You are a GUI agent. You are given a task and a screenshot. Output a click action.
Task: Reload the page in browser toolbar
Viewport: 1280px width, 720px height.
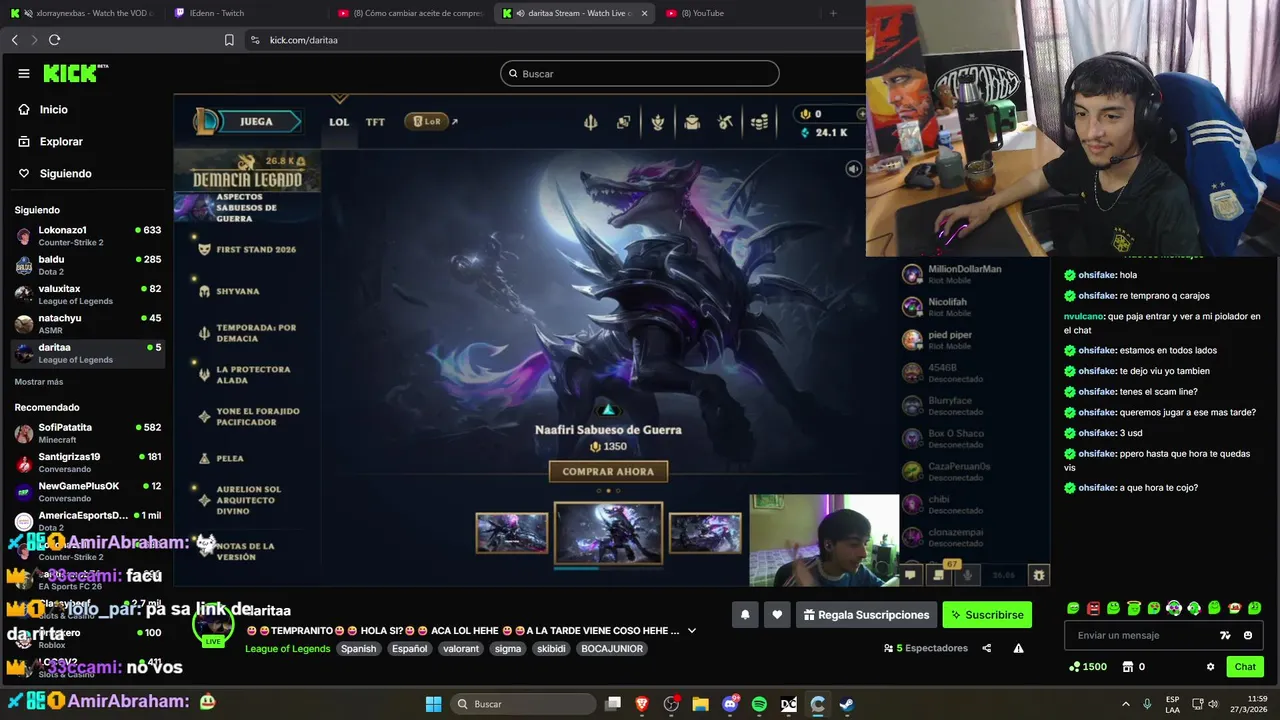pyautogui.click(x=54, y=40)
